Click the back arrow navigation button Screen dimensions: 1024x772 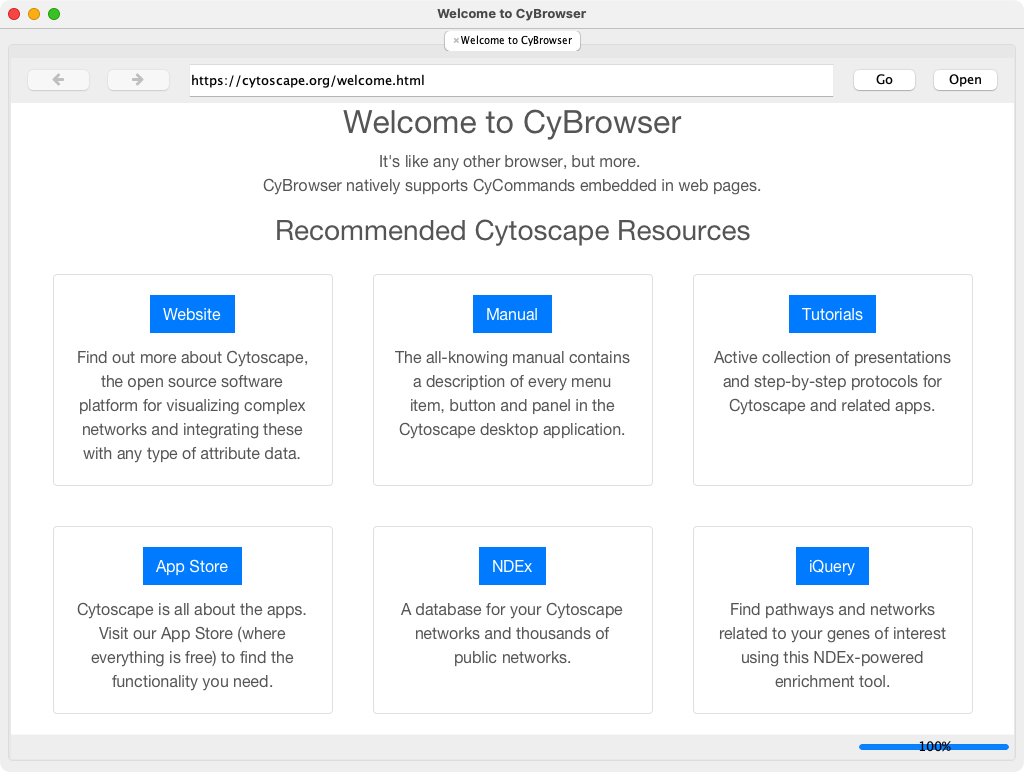[x=58, y=80]
